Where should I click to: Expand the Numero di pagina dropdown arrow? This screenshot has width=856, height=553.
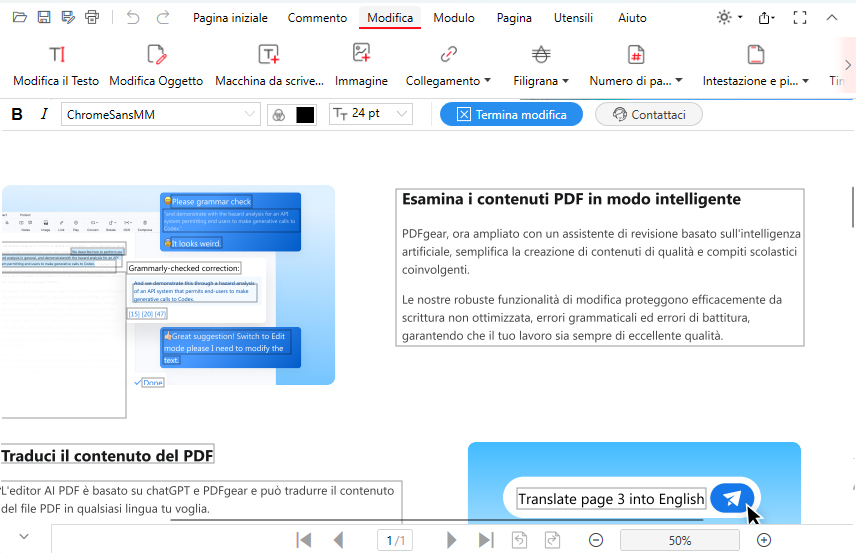(679, 80)
